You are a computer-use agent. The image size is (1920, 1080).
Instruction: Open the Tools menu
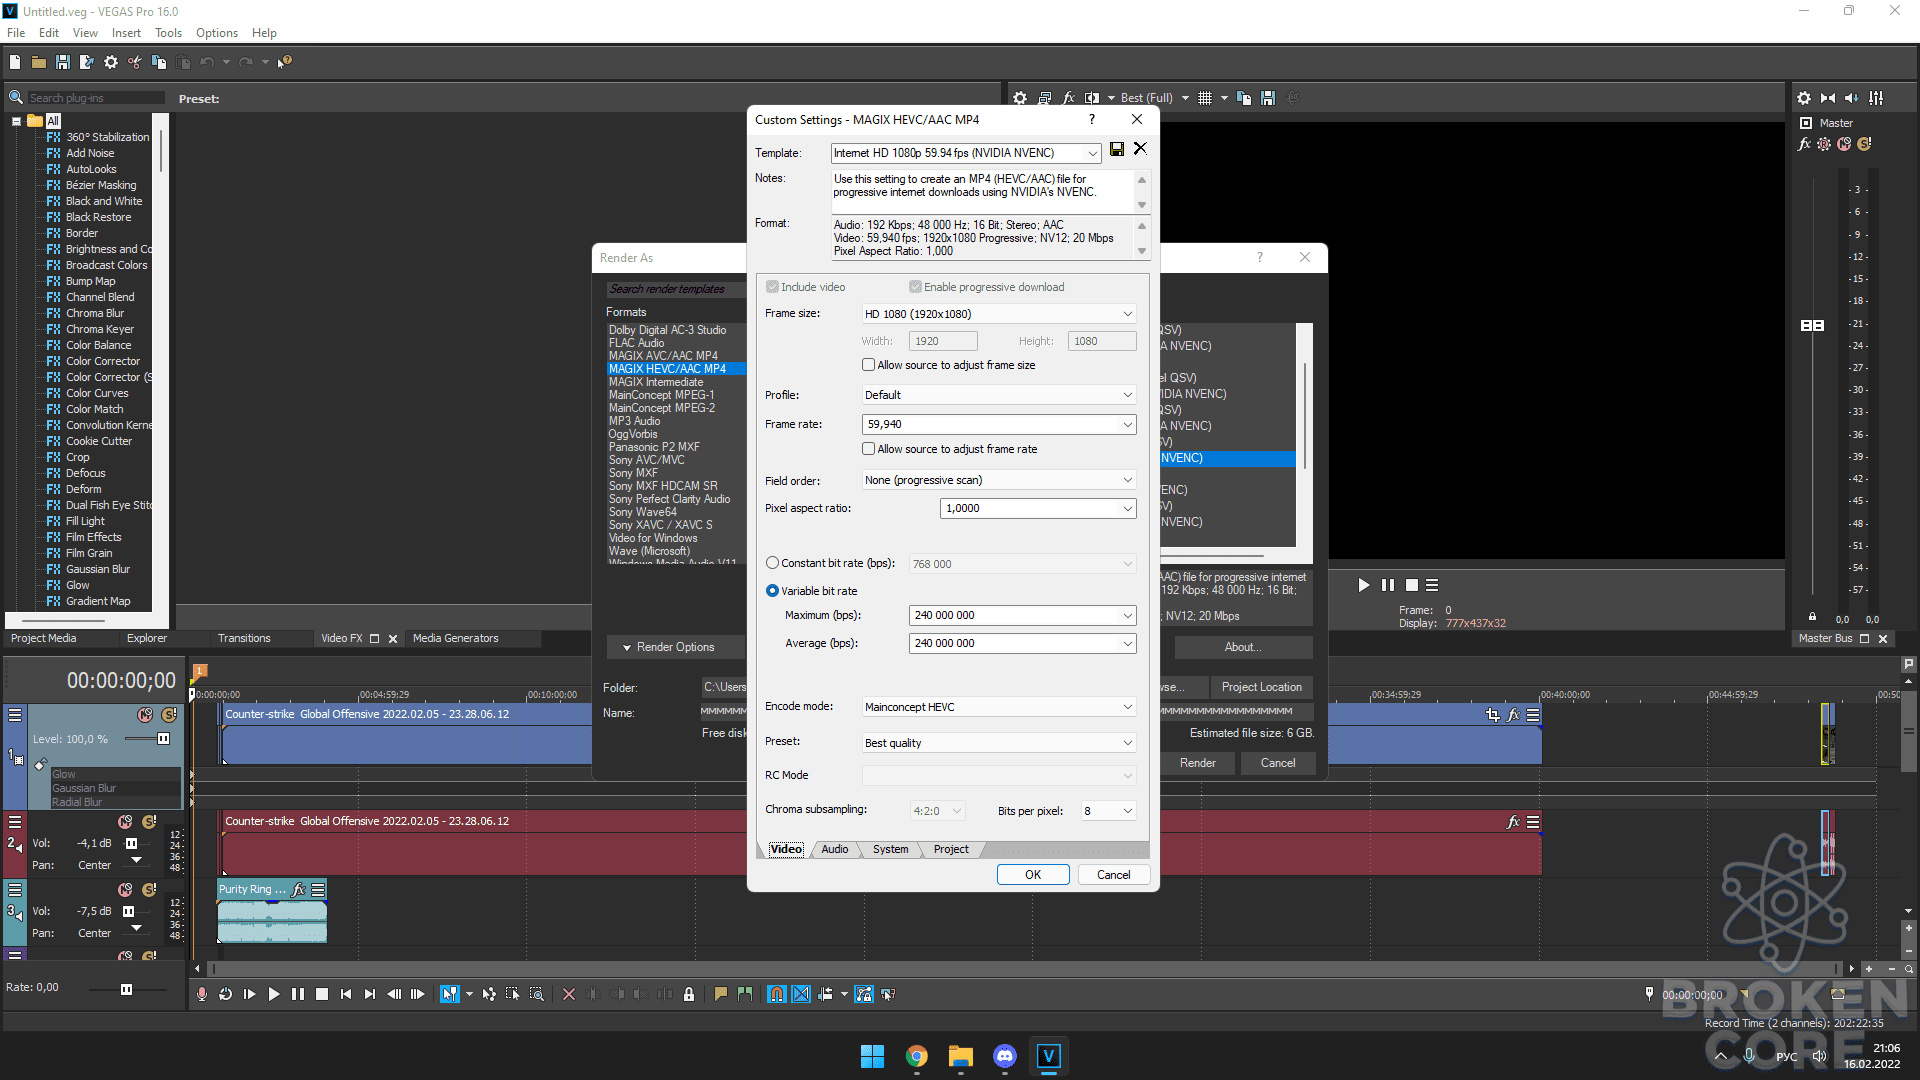click(168, 33)
